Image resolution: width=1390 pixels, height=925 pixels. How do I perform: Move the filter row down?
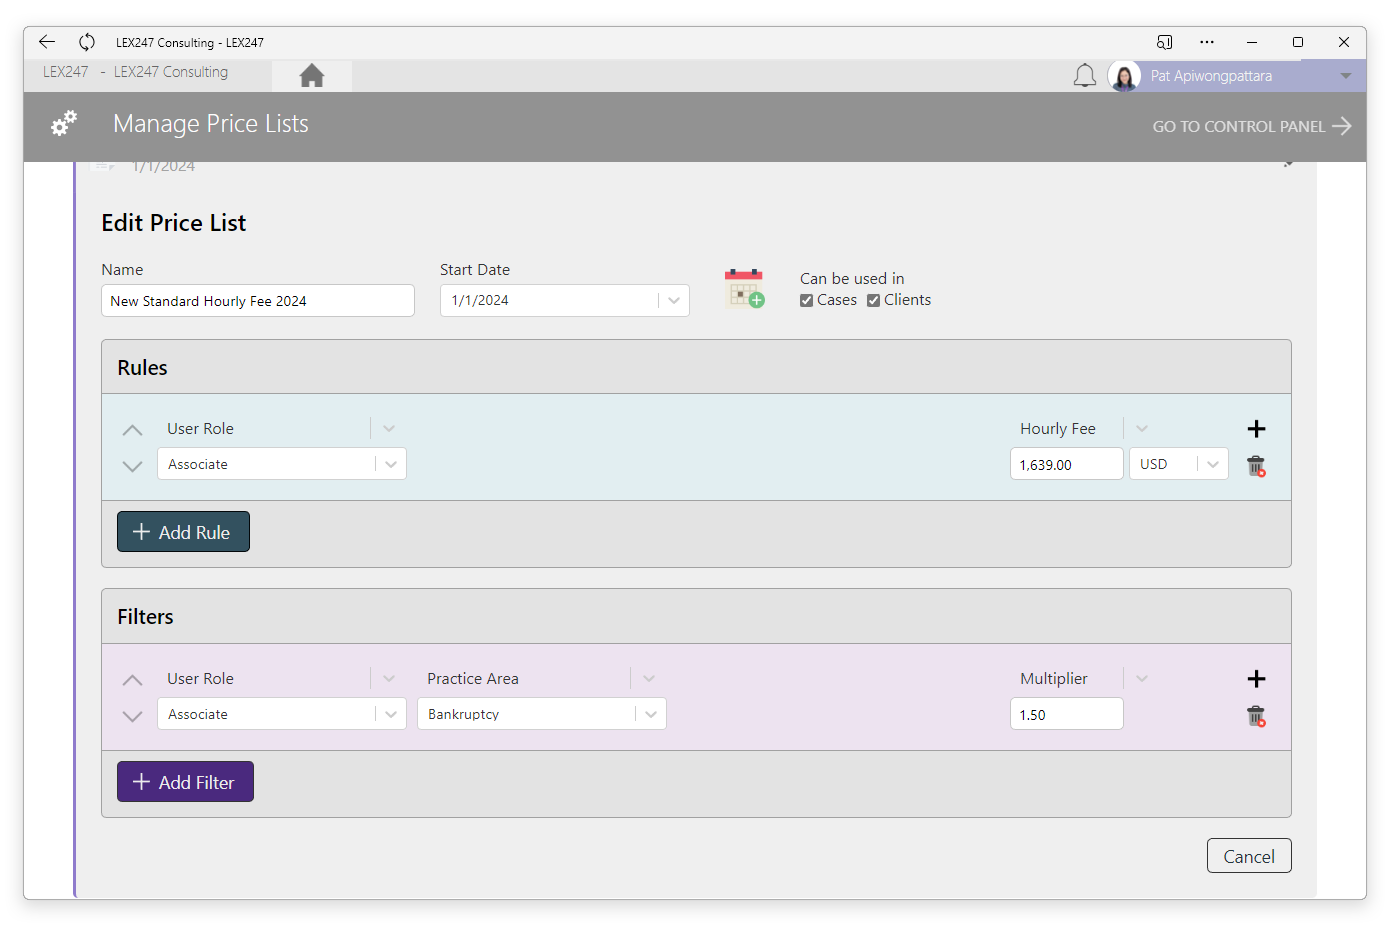click(132, 716)
